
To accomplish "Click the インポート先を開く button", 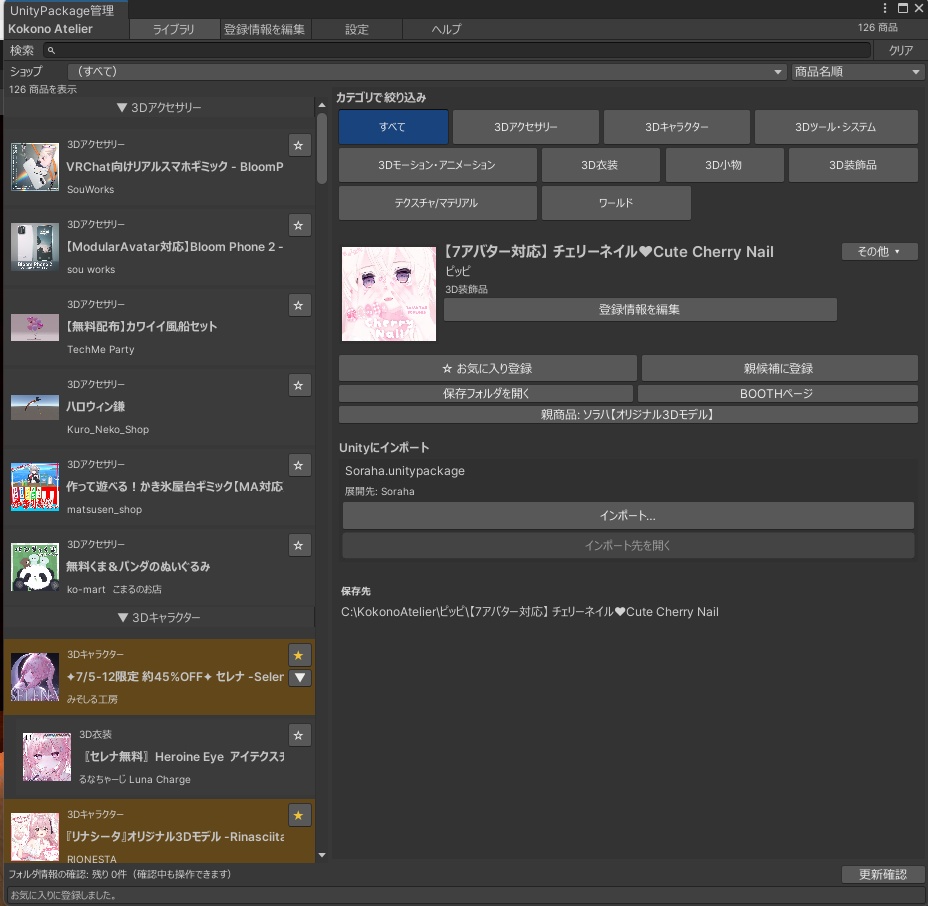I will (x=628, y=545).
